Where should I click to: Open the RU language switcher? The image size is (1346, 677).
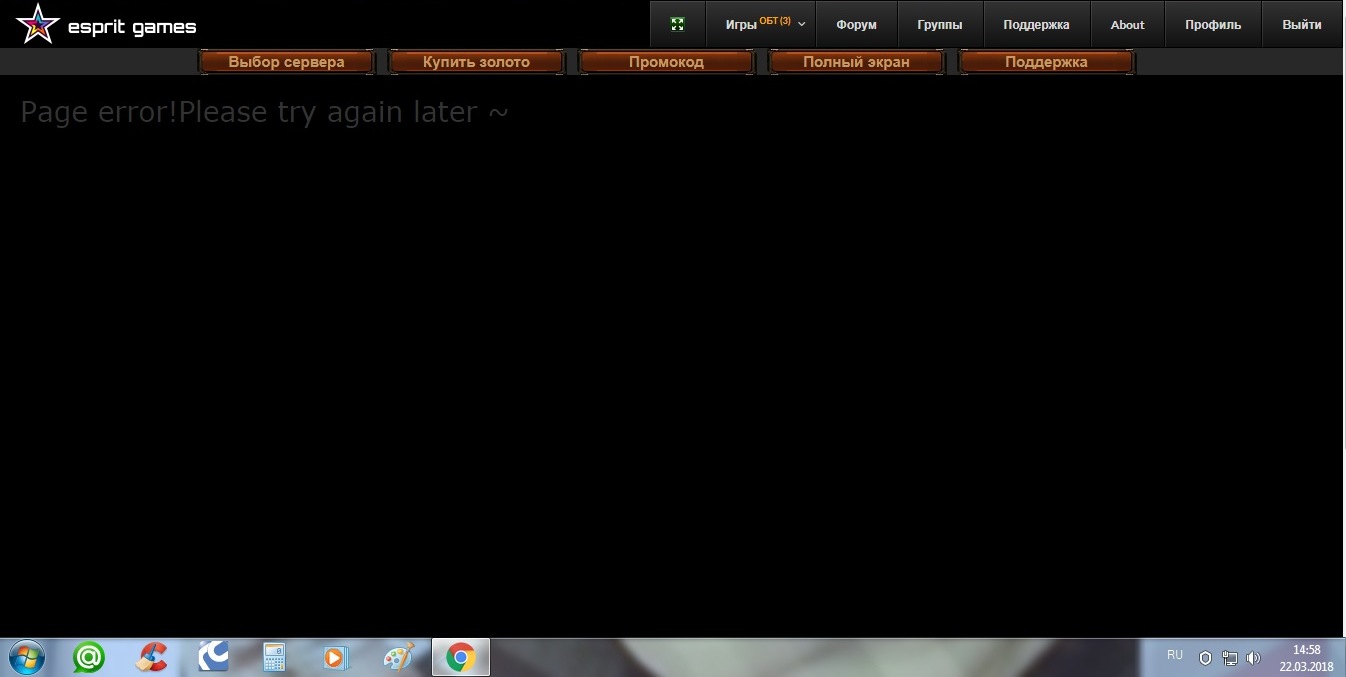coord(1175,655)
